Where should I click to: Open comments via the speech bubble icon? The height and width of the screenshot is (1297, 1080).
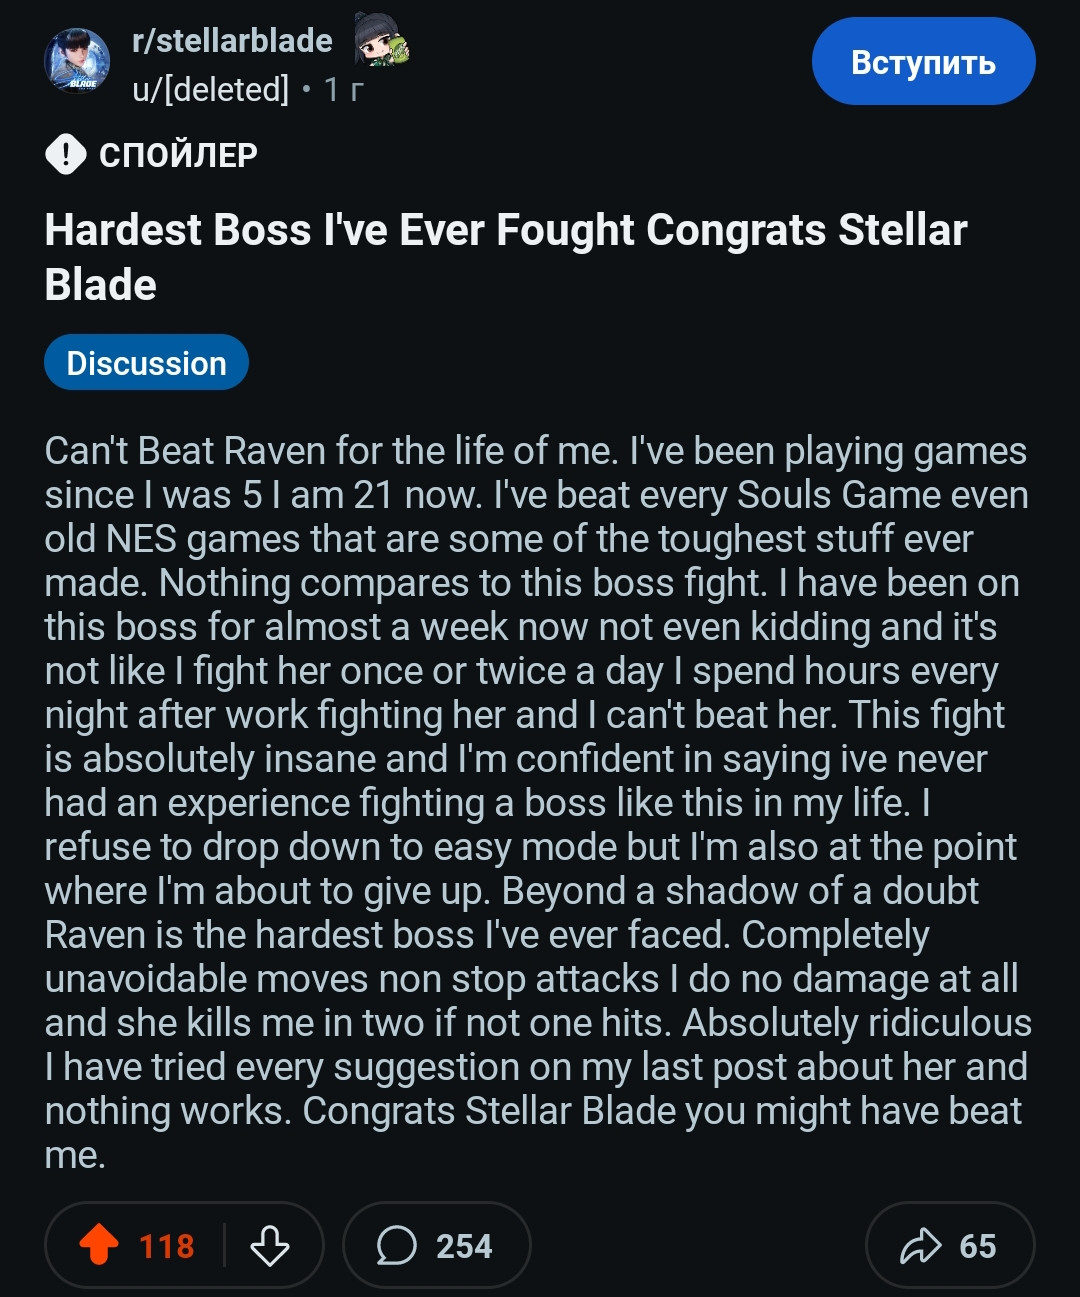[396, 1246]
